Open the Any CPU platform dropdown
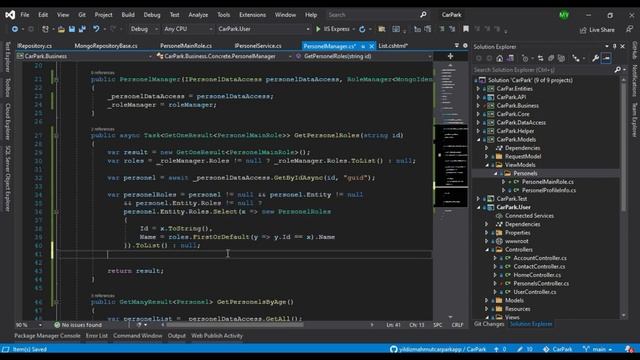The width and height of the screenshot is (640, 360). pyautogui.click(x=188, y=29)
